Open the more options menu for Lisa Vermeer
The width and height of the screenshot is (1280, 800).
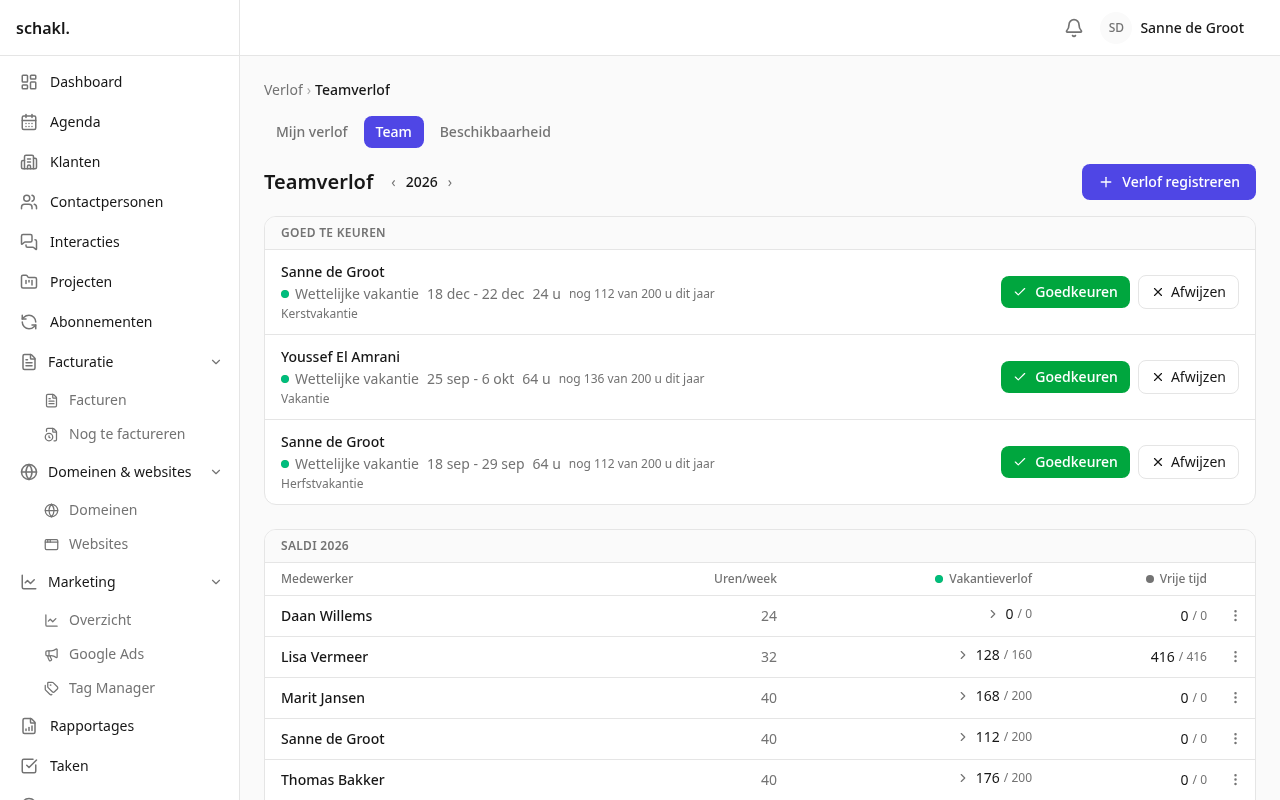pos(1235,657)
